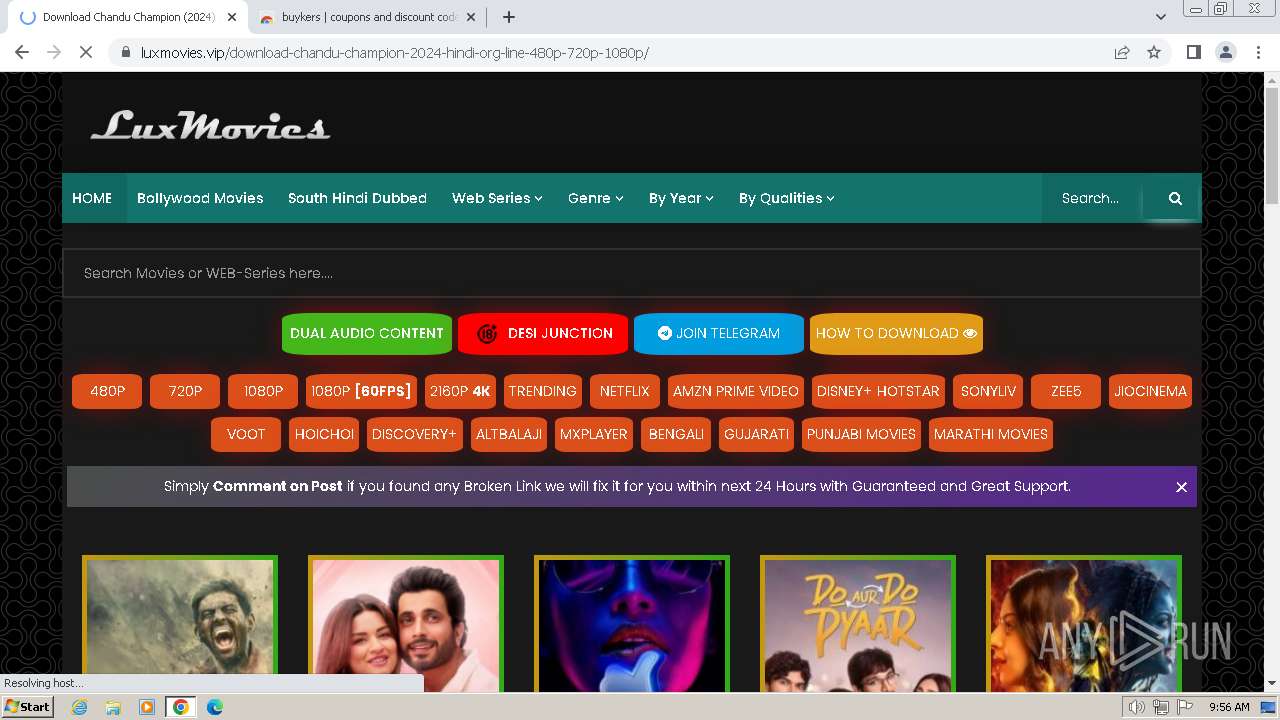The height and width of the screenshot is (720, 1280).
Task: Click the Chrome icon in the taskbar
Action: coord(181,707)
